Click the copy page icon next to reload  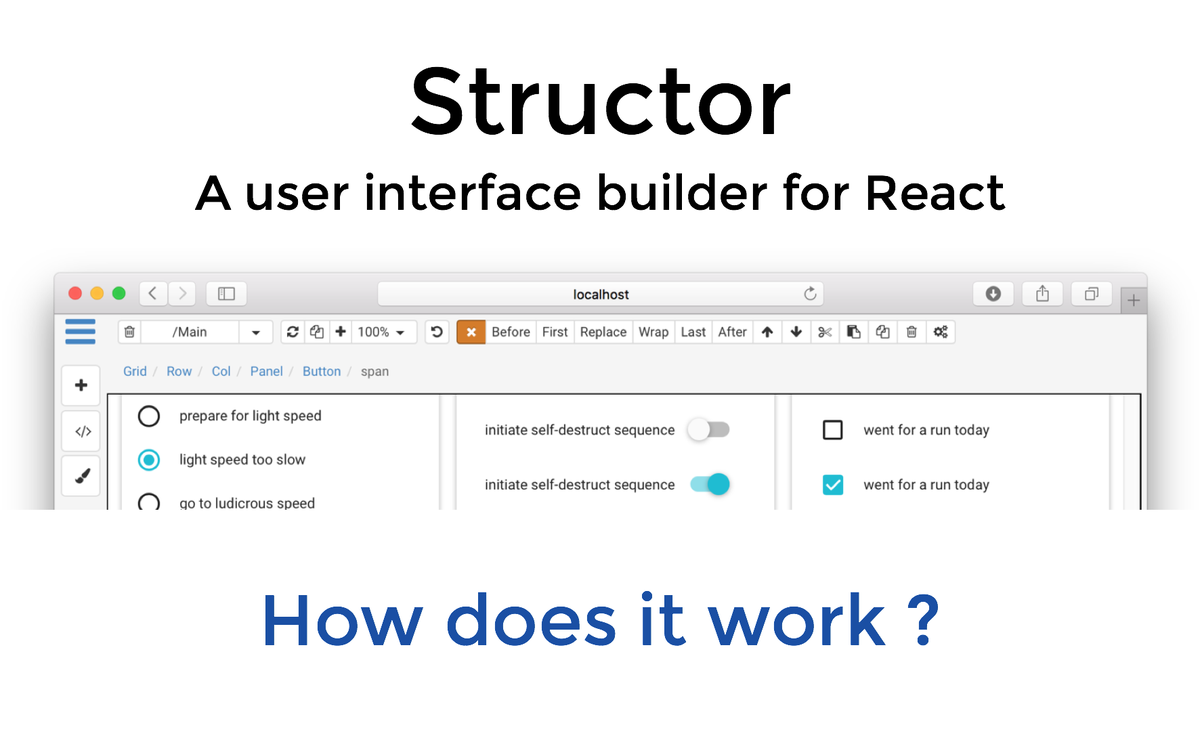[317, 332]
